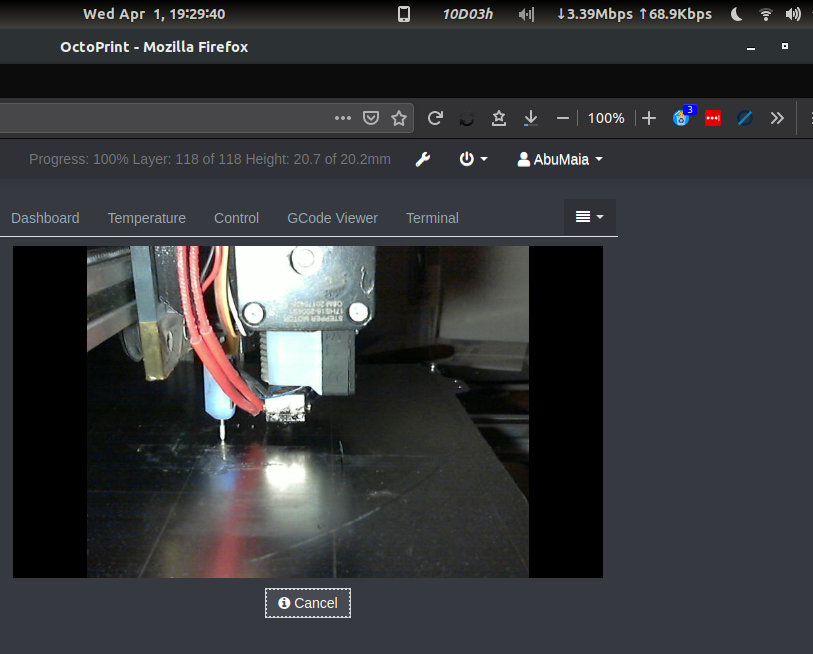Expand the overflow chevron in the toolbar
The image size is (813, 654).
[x=777, y=118]
